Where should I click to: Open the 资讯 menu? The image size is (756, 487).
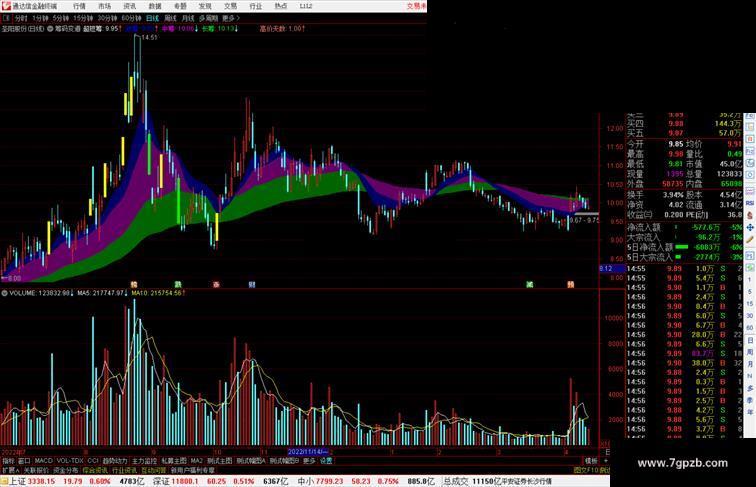[129, 6]
